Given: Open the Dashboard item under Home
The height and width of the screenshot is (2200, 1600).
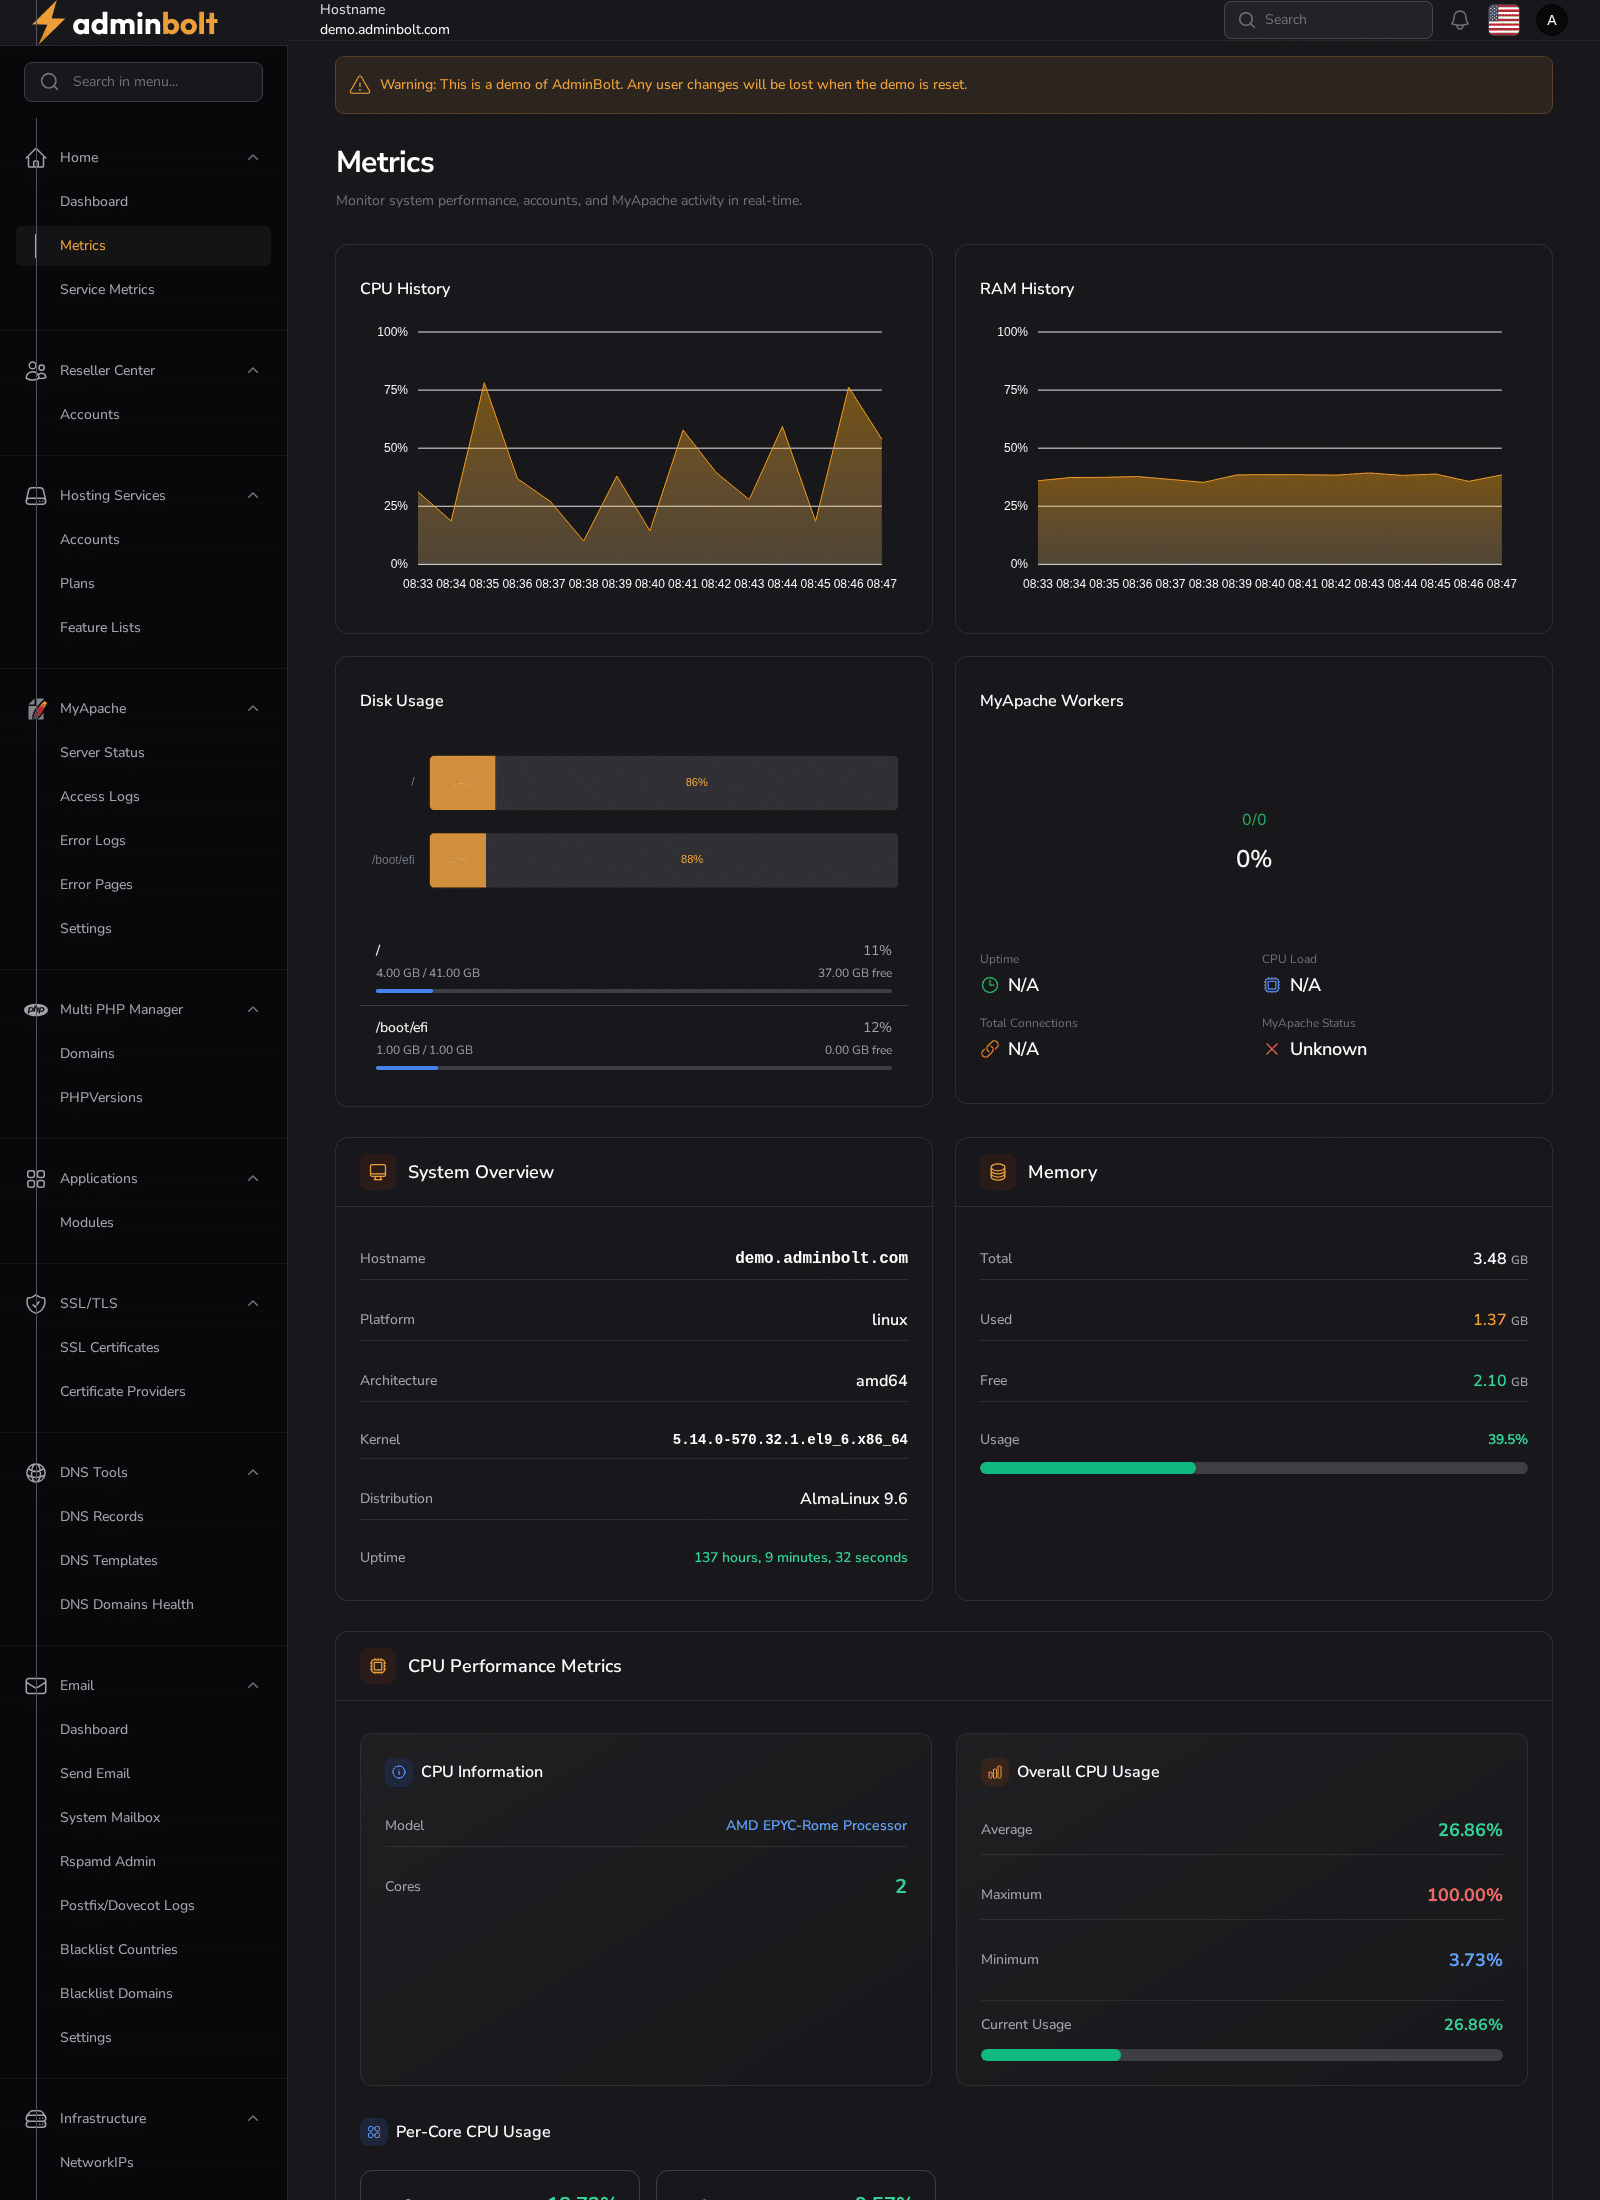Looking at the screenshot, I should 143,202.
